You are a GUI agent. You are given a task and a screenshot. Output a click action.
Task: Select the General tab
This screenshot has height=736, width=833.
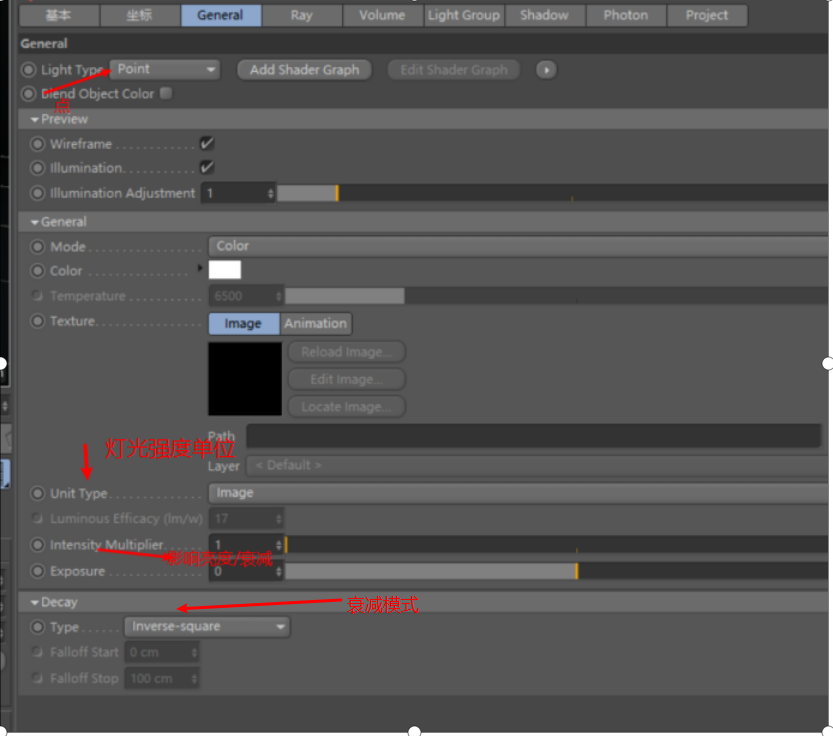tap(221, 15)
